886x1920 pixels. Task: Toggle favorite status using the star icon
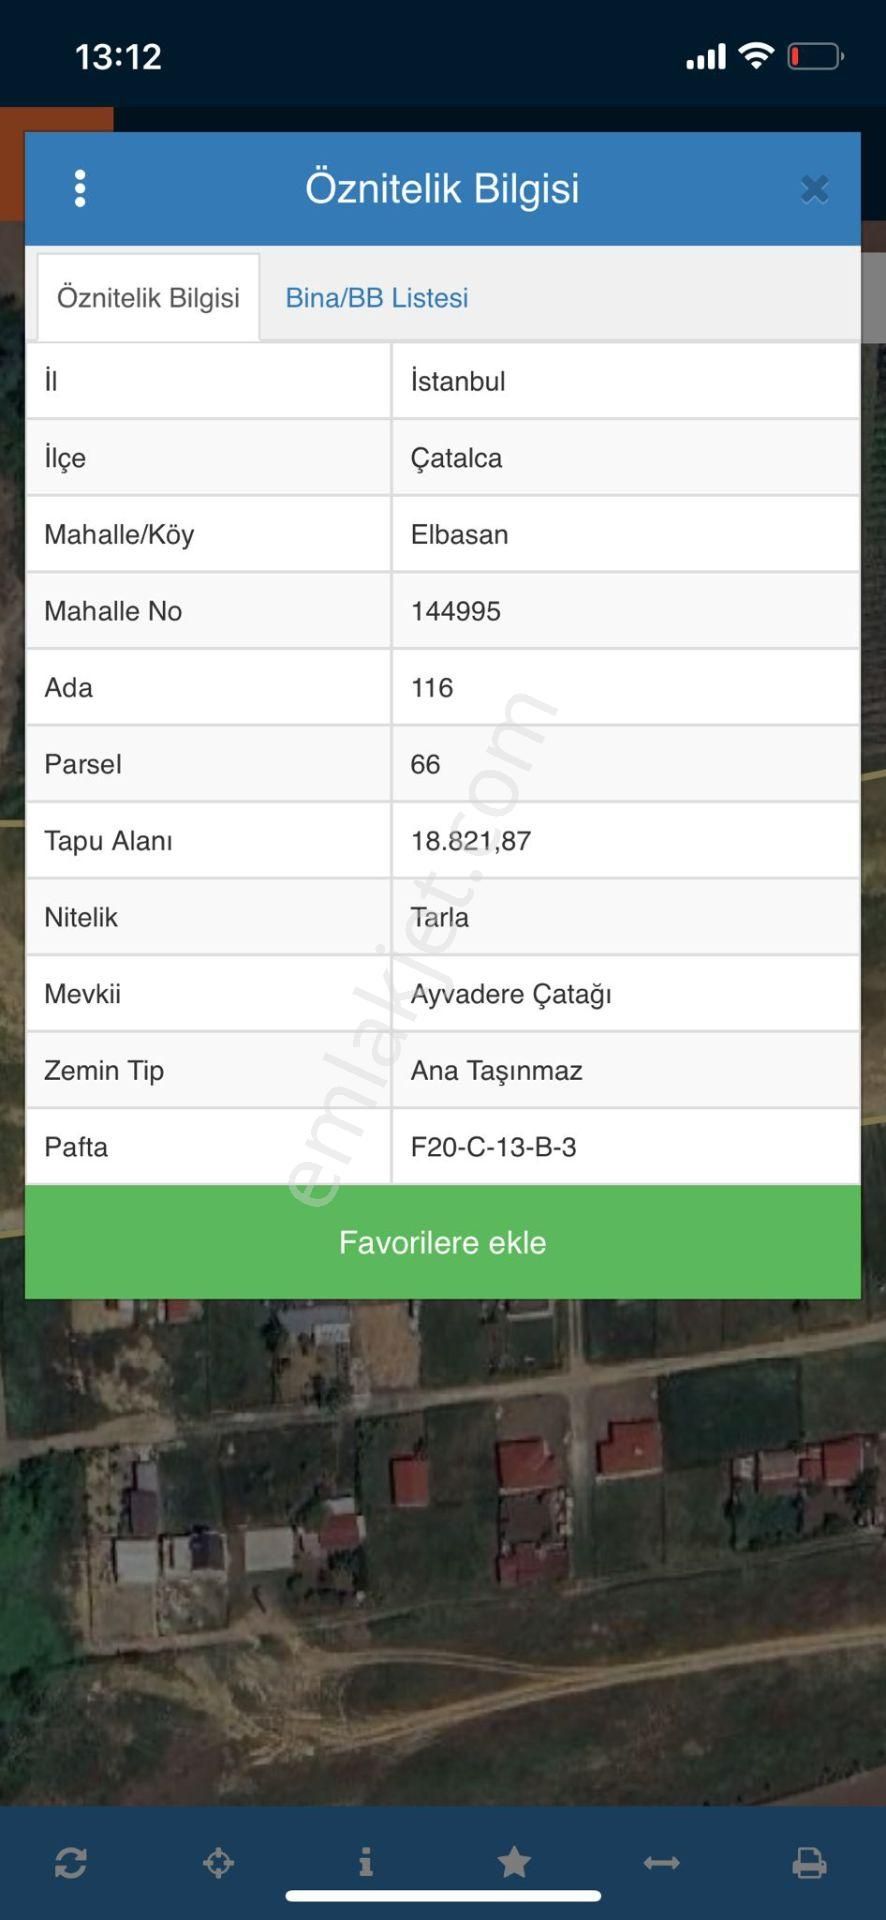tap(514, 1864)
